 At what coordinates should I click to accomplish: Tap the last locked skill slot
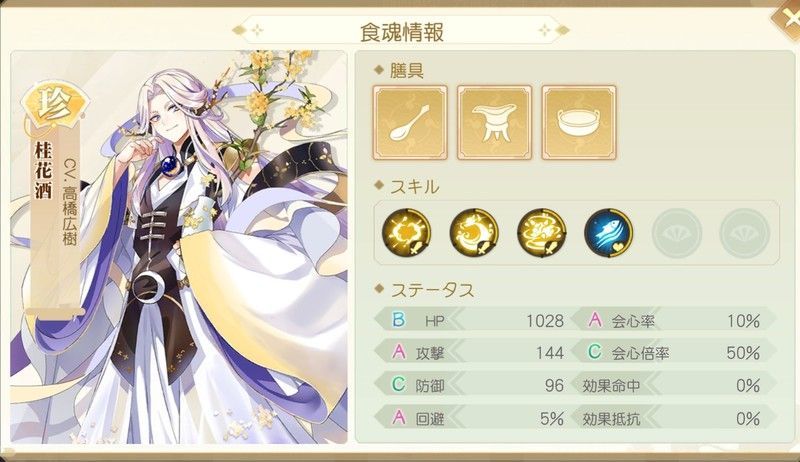click(744, 233)
